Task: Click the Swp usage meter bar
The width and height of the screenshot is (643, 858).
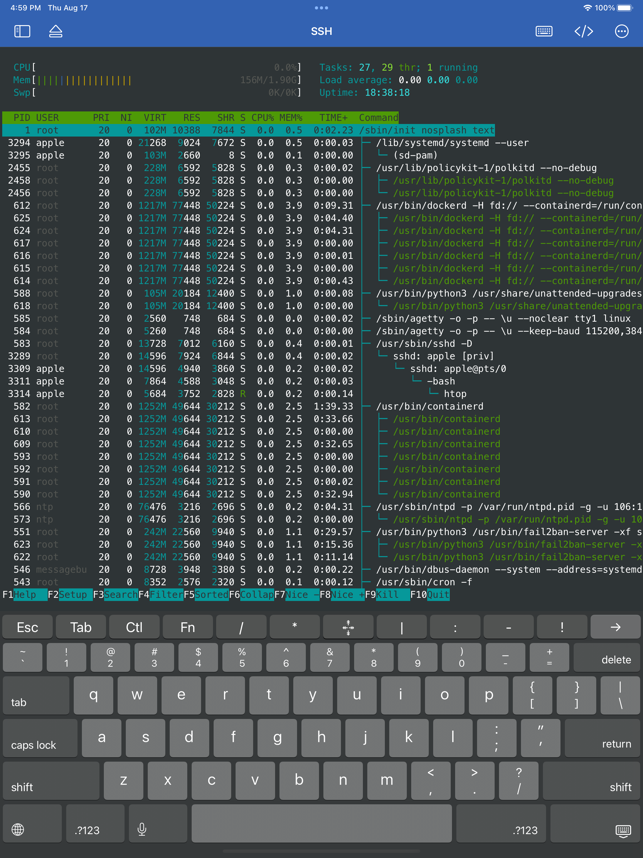Action: pos(158,92)
